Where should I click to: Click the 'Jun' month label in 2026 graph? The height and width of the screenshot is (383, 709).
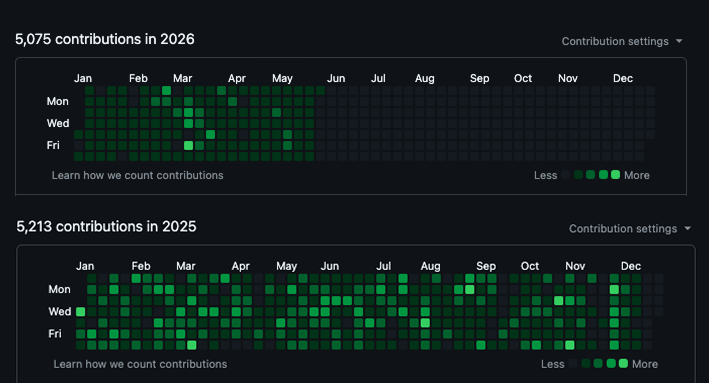tap(336, 78)
